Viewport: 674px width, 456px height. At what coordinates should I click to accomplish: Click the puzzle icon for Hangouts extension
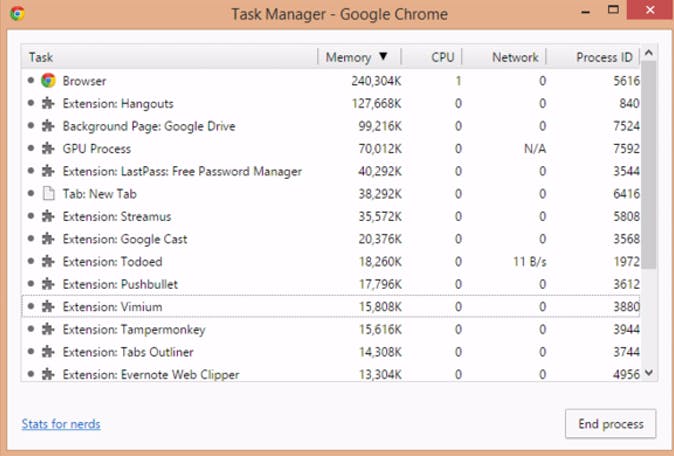pos(48,103)
